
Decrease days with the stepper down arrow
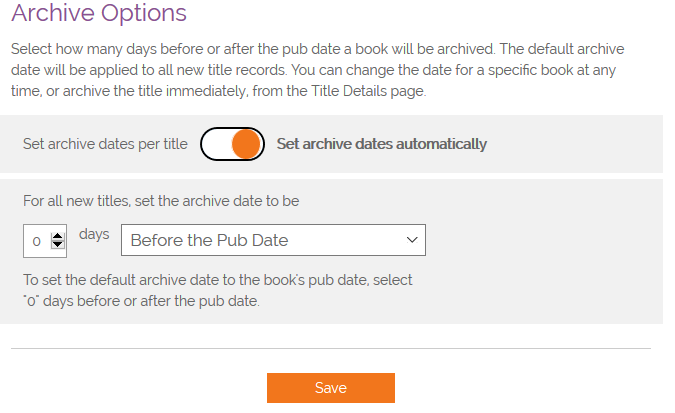click(x=57, y=245)
